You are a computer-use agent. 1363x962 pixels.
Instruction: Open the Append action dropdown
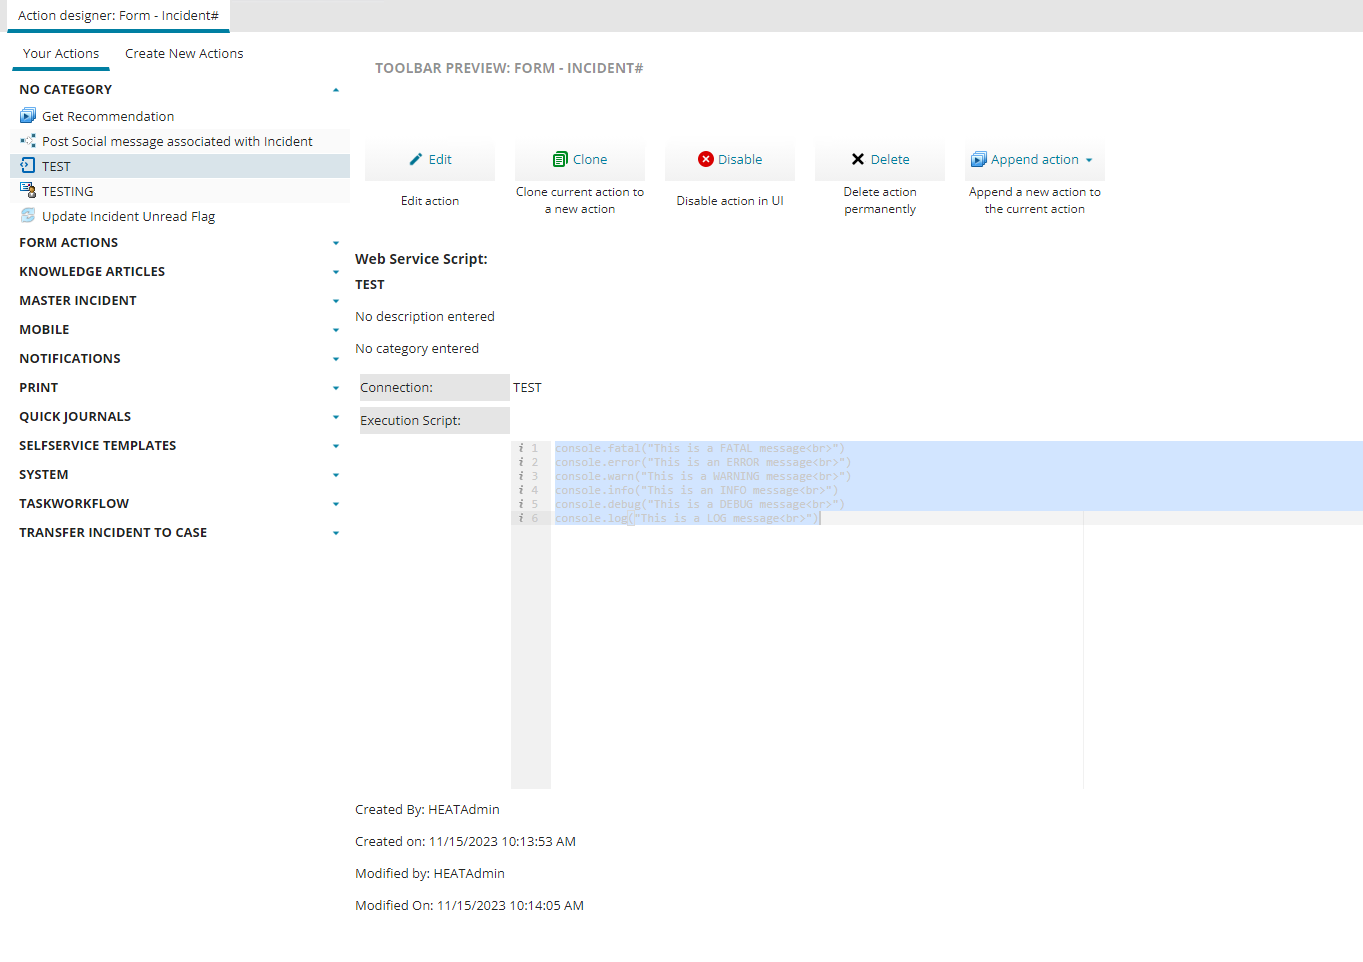point(1089,160)
